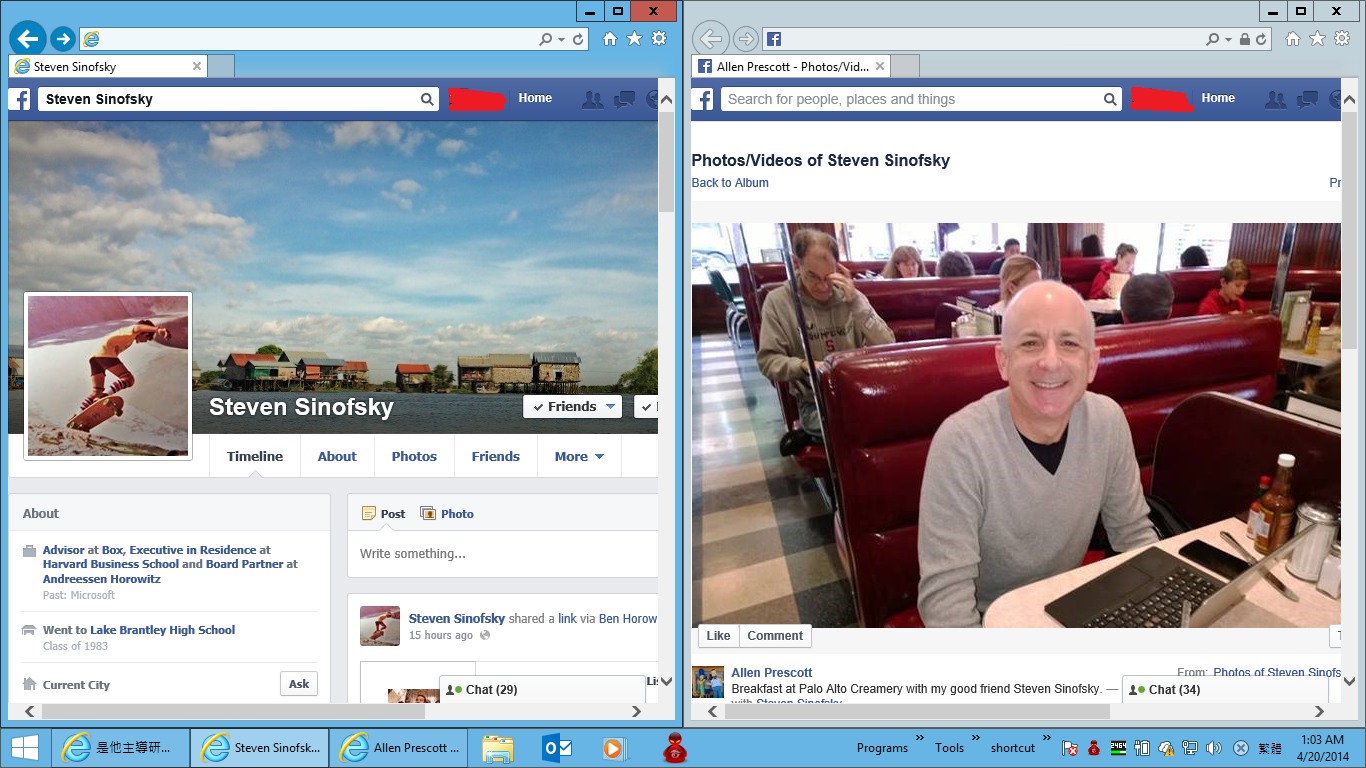This screenshot has width=1366, height=768.
Task: Click Facebook logo in the right window
Action: [704, 99]
